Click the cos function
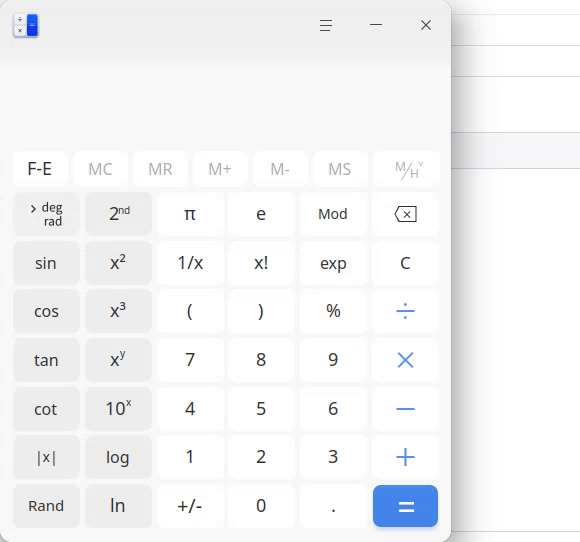Image resolution: width=580 pixels, height=542 pixels. (x=46, y=311)
